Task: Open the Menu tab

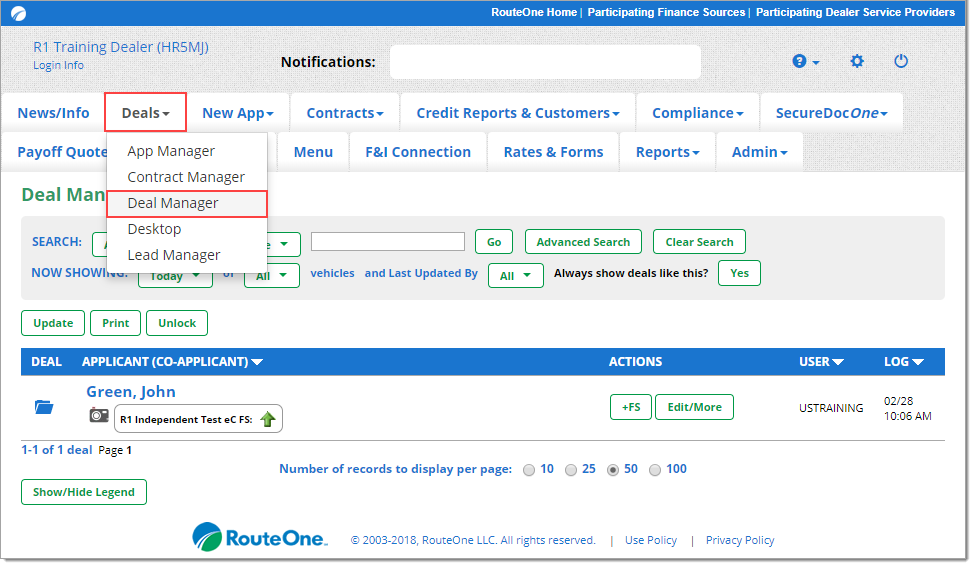Action: 313,152
